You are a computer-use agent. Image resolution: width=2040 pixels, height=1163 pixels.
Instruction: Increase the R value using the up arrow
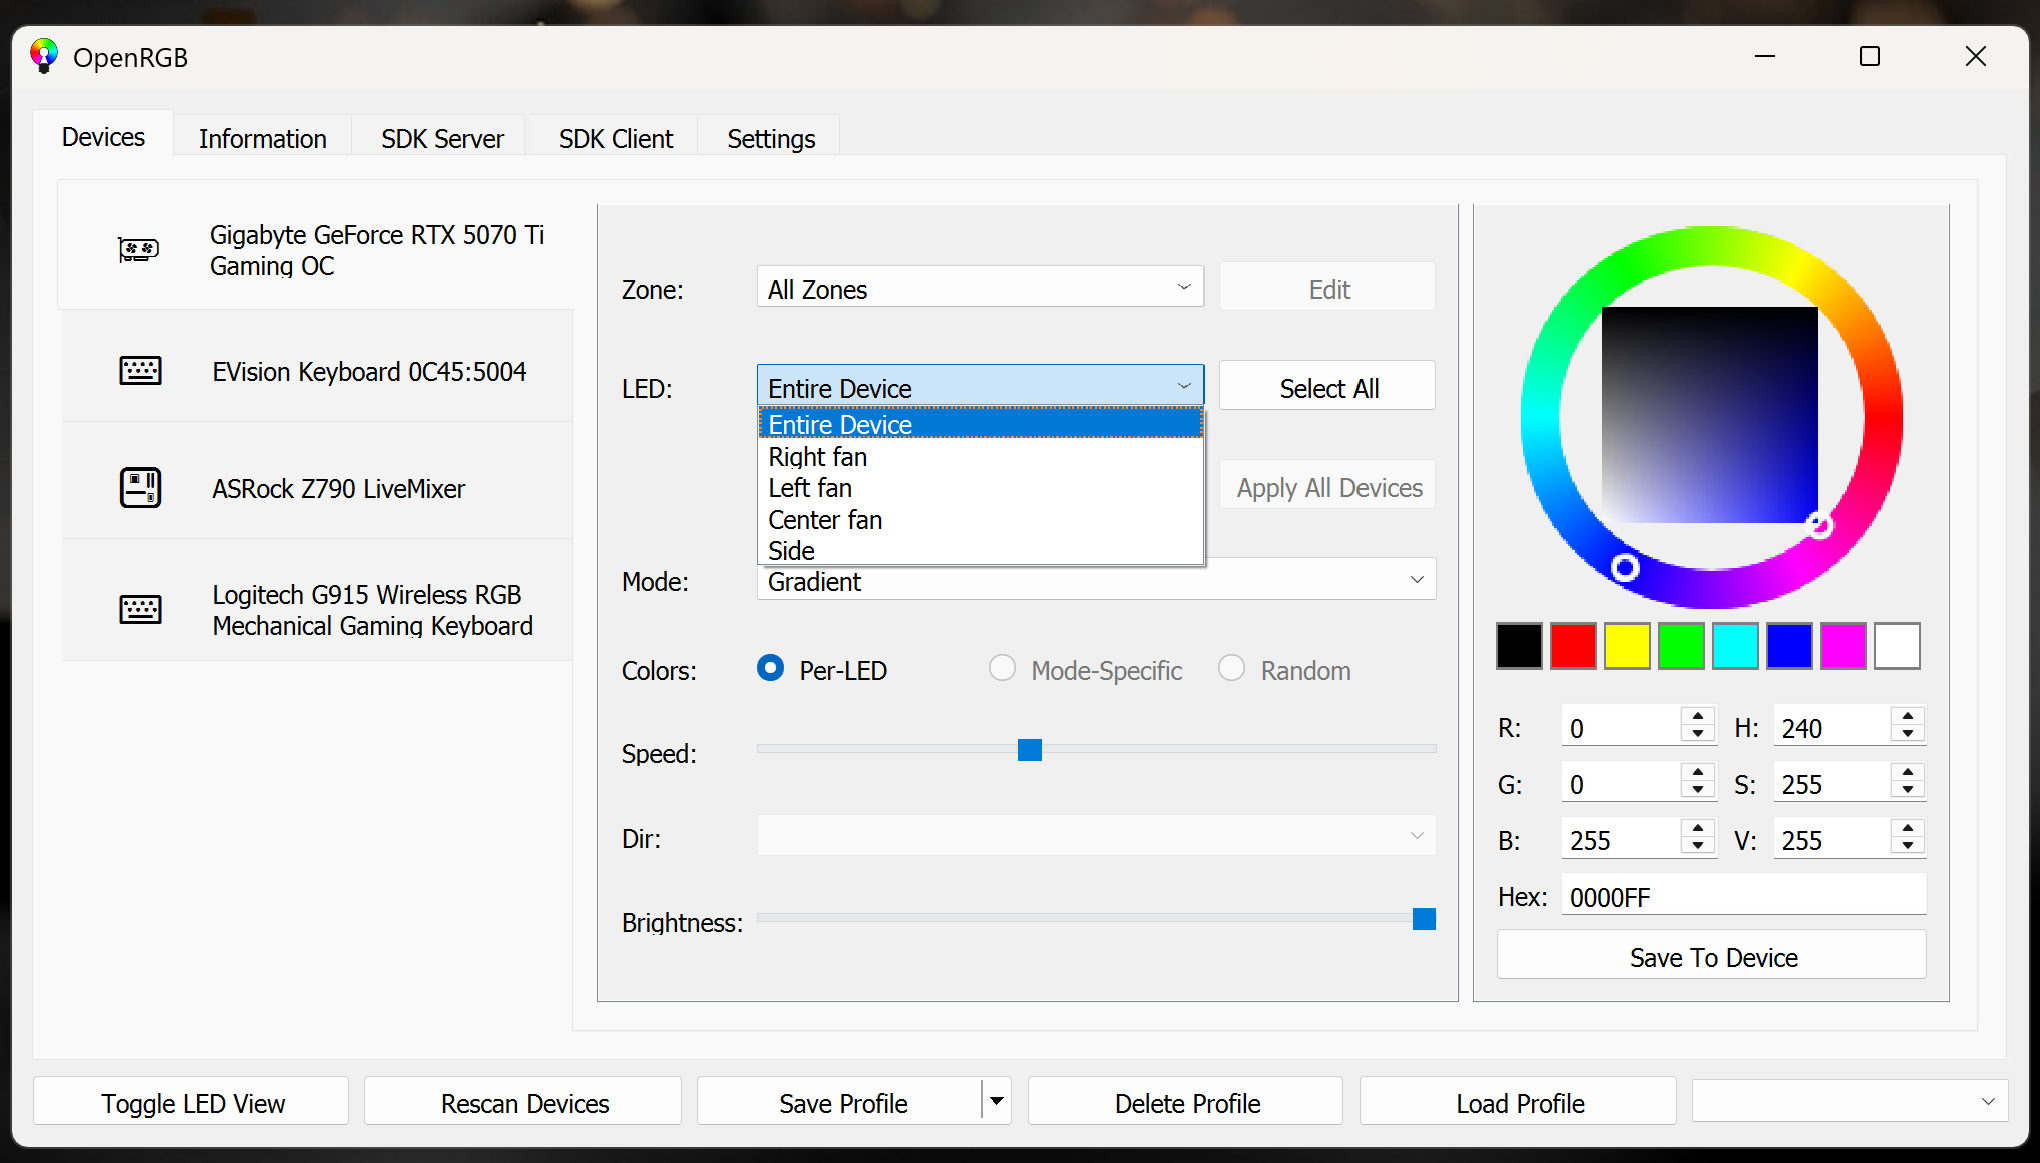pyautogui.click(x=1698, y=717)
